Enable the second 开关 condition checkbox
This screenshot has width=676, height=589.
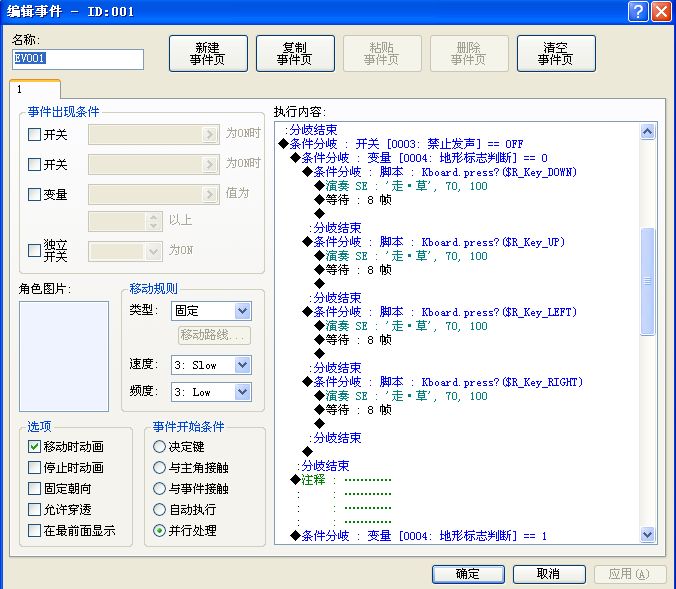[x=34, y=164]
